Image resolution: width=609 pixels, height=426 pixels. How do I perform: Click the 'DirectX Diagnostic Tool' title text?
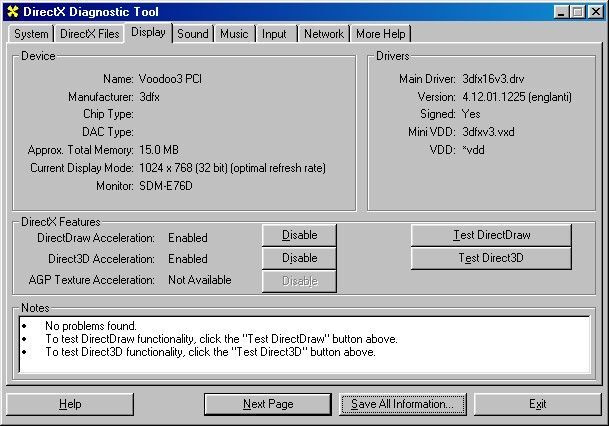click(x=91, y=12)
